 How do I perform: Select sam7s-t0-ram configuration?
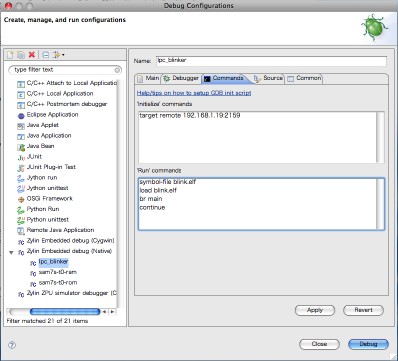(58, 272)
